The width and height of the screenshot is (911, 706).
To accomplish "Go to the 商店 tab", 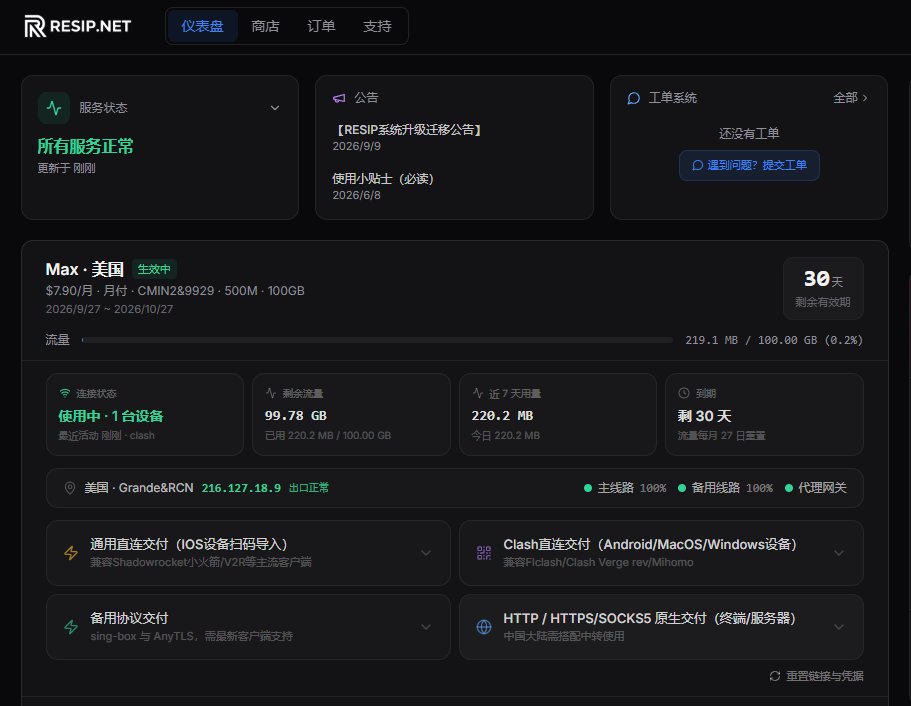I will coord(265,26).
